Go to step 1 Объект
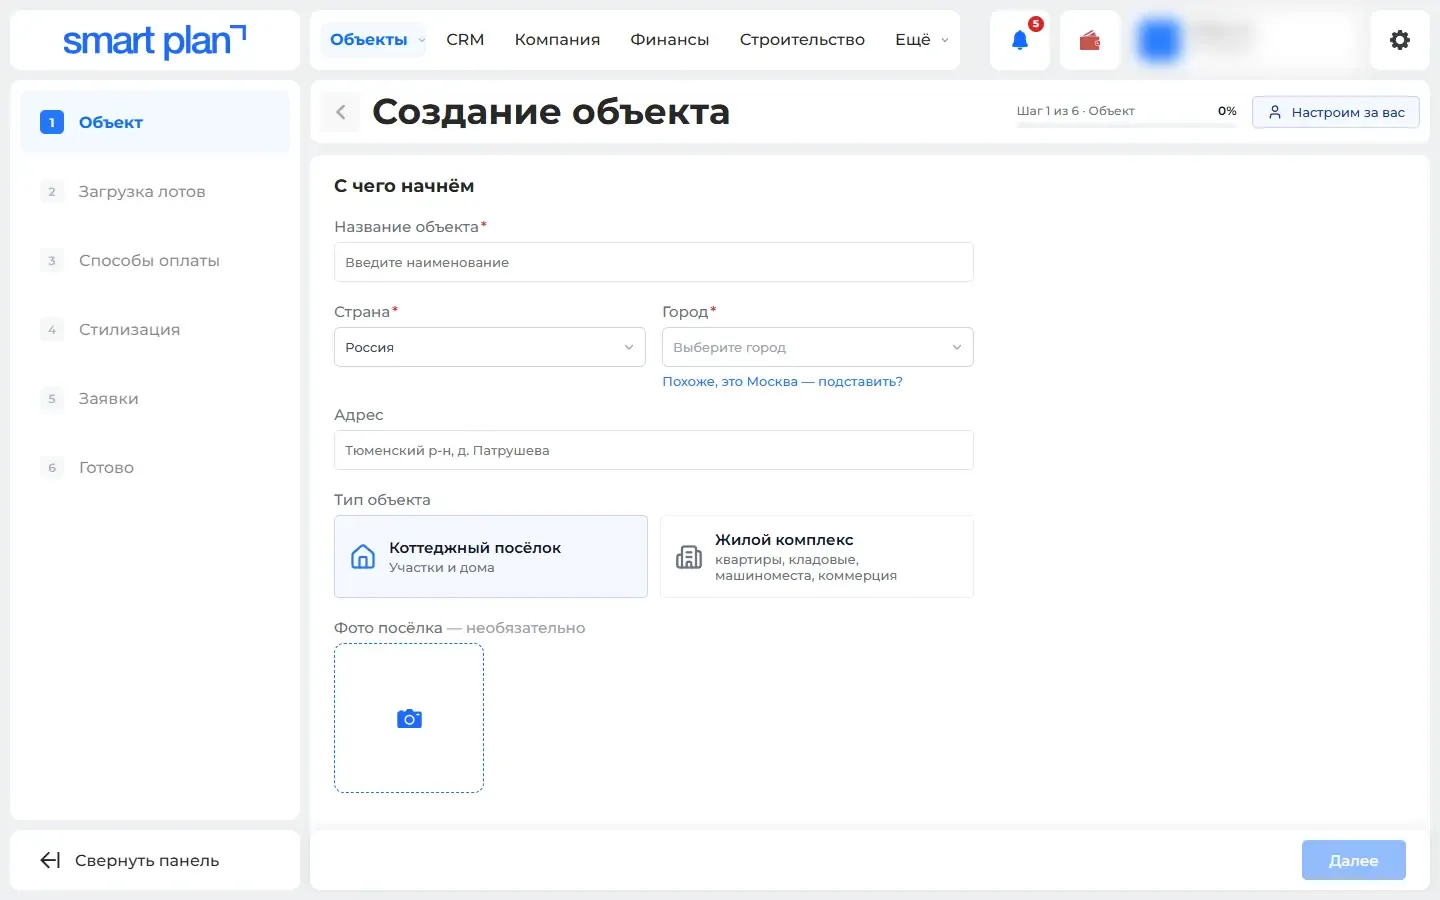This screenshot has height=900, width=1440. pos(155,122)
